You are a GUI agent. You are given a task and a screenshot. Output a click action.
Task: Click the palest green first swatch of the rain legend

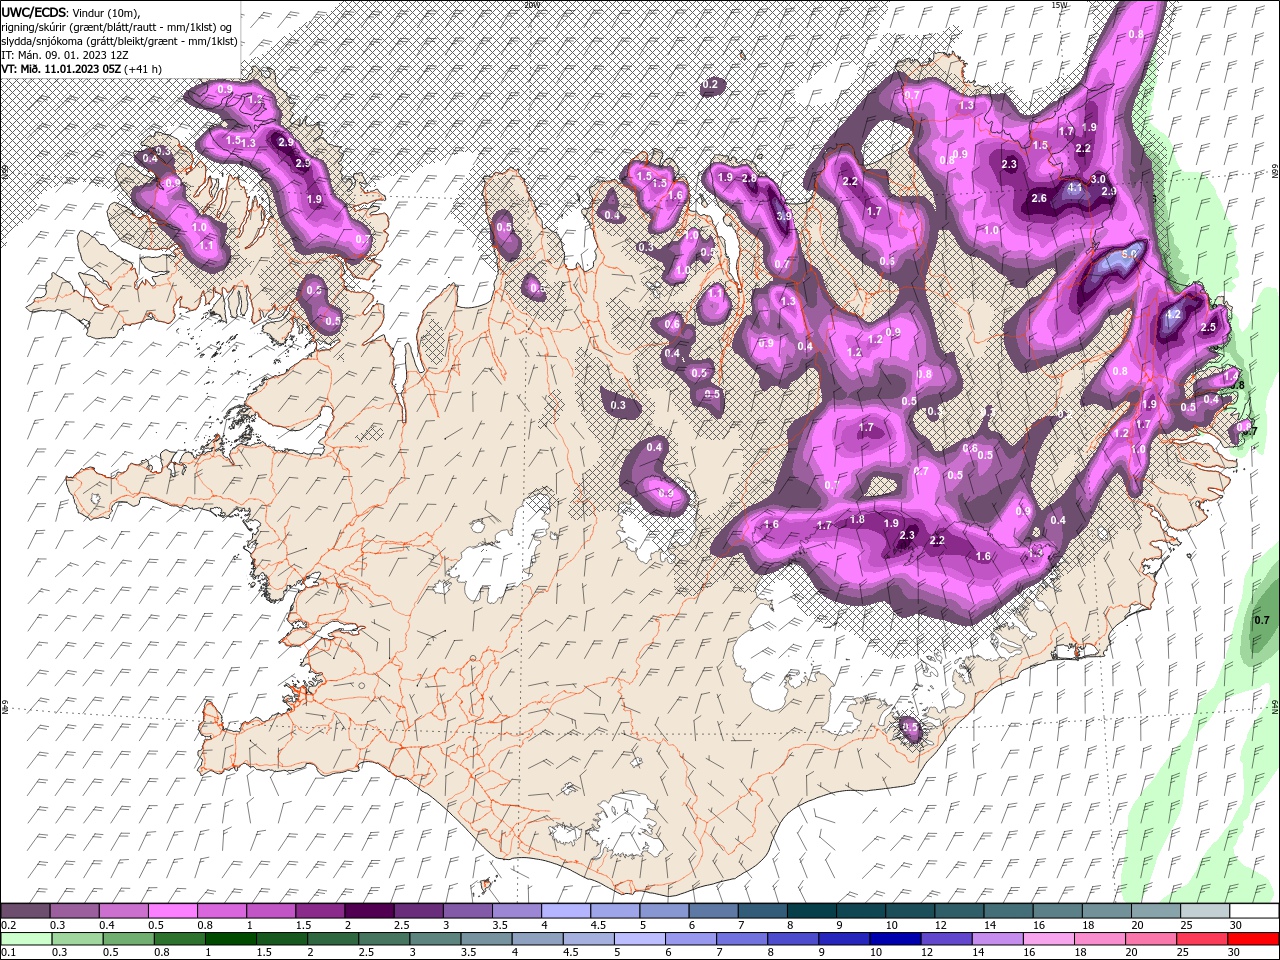click(x=25, y=939)
